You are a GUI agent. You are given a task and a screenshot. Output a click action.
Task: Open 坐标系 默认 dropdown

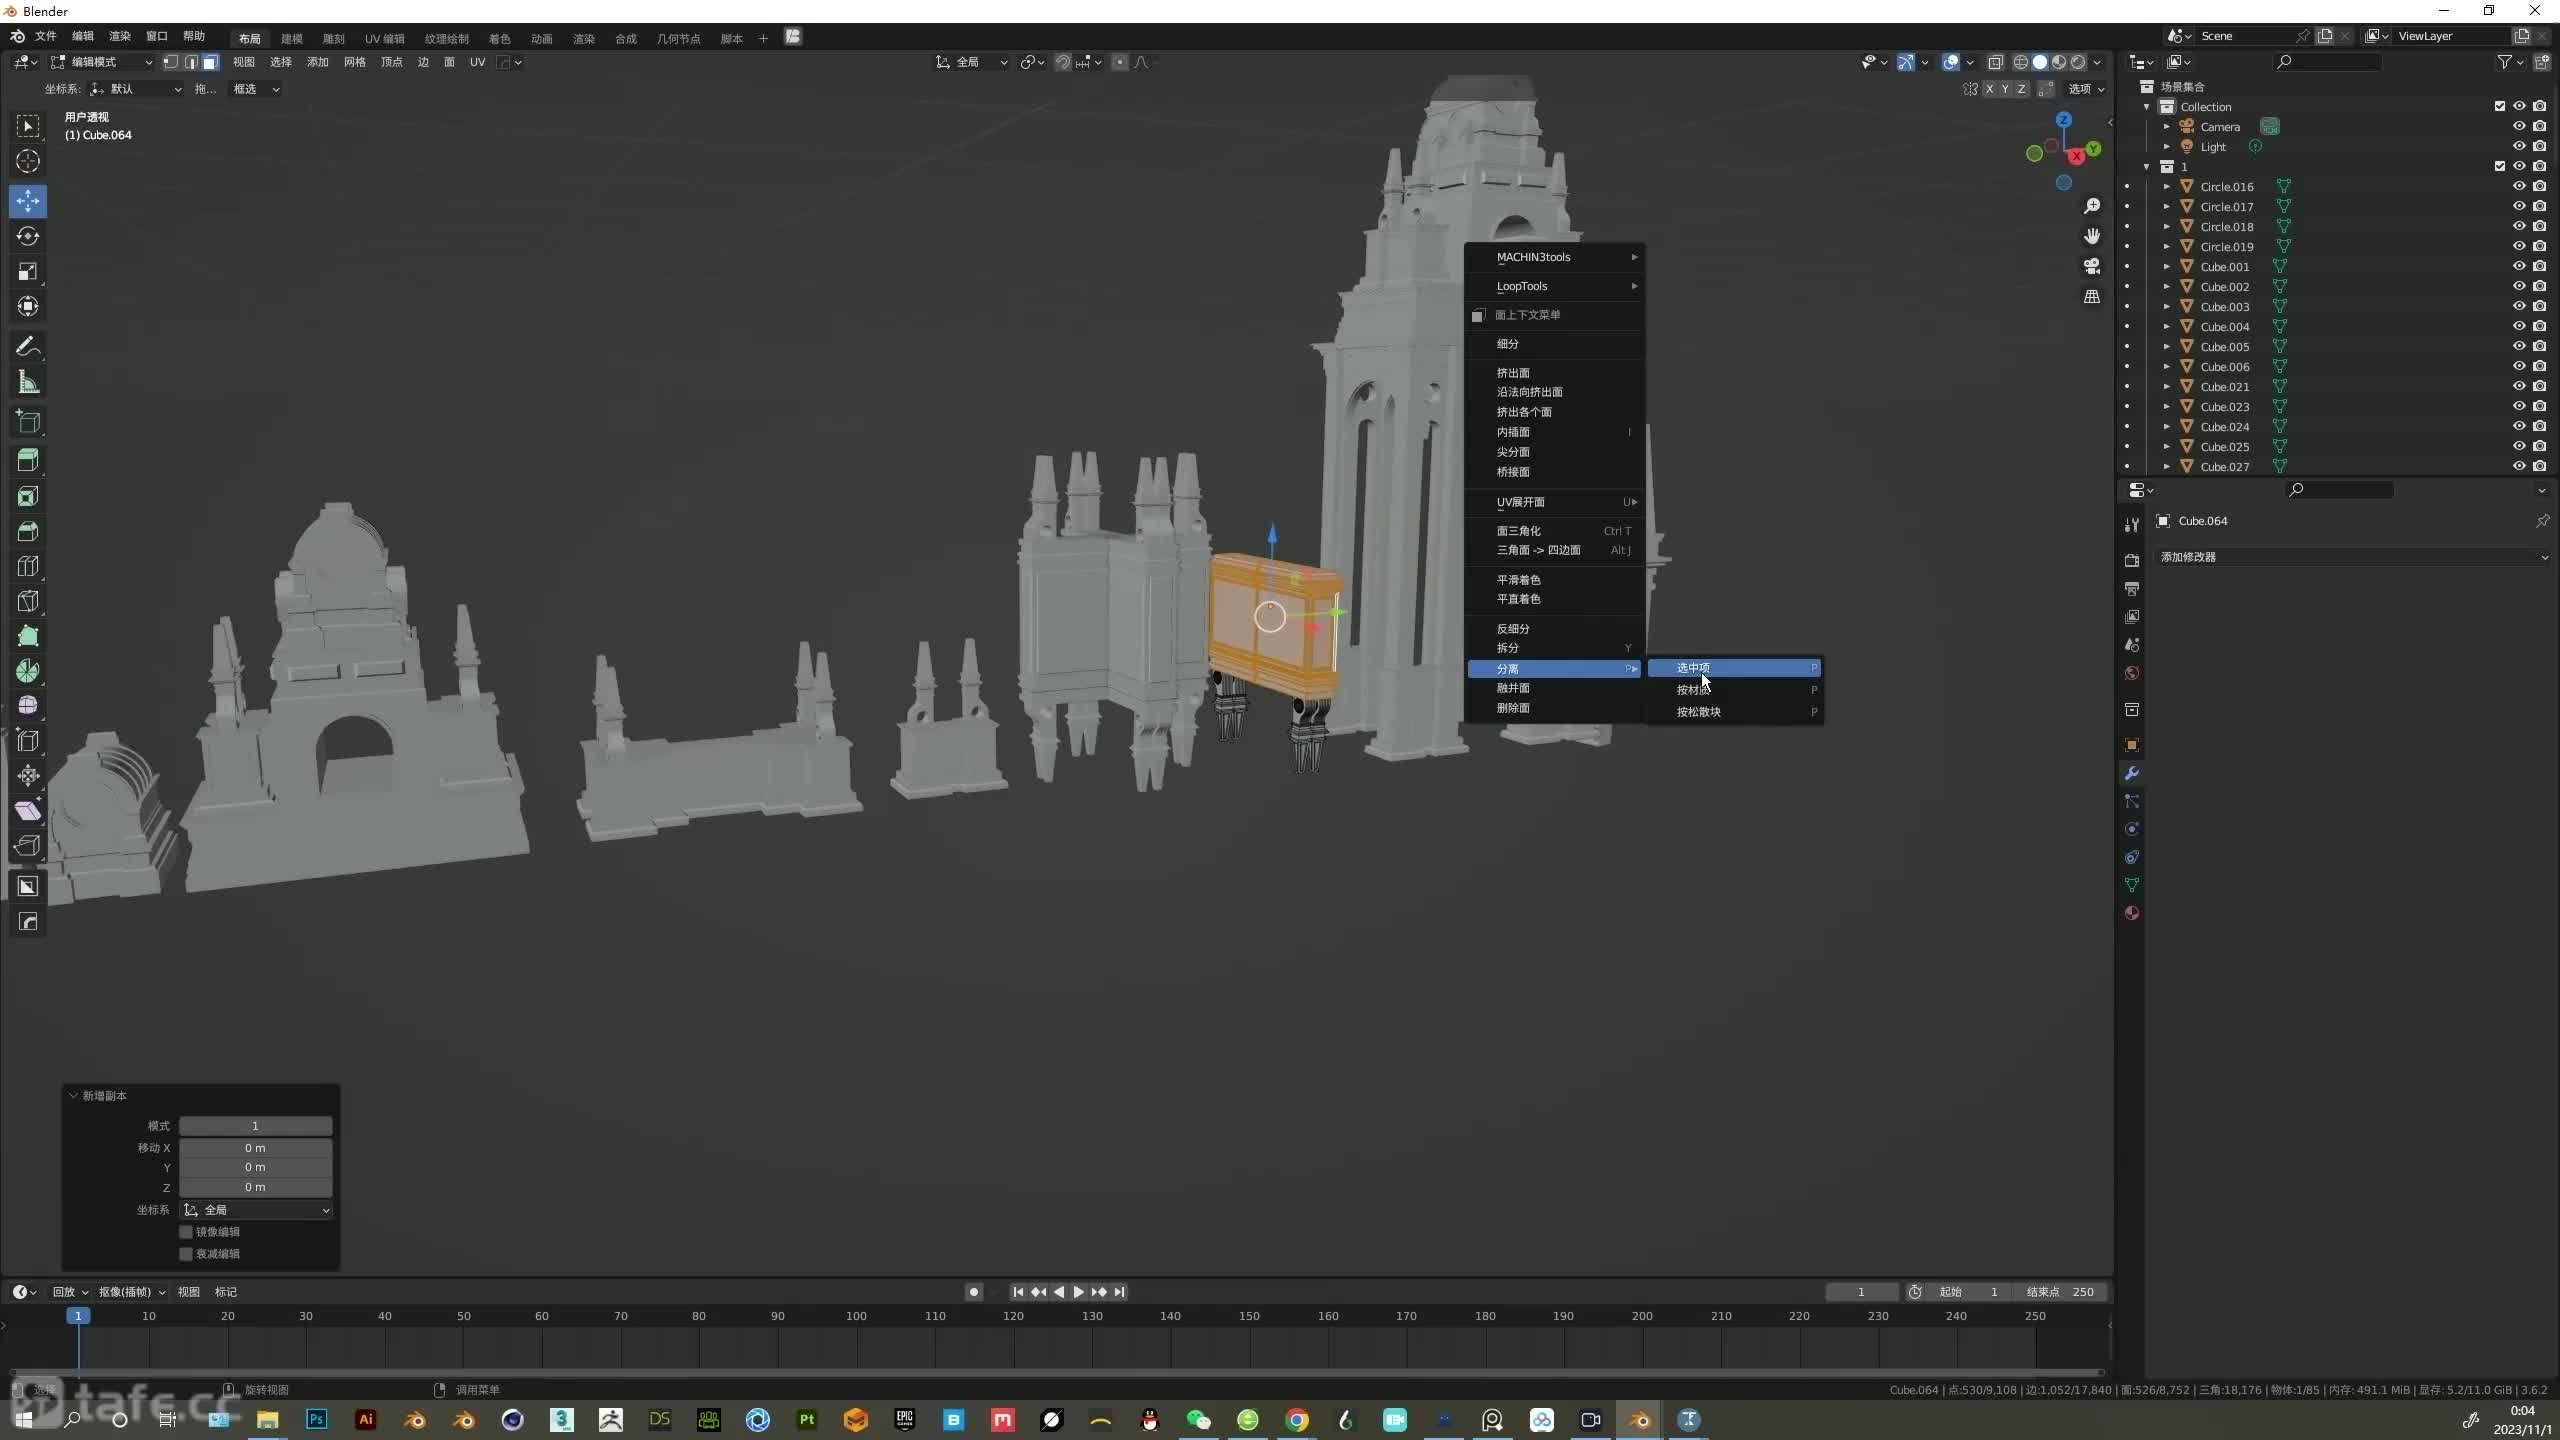point(136,89)
